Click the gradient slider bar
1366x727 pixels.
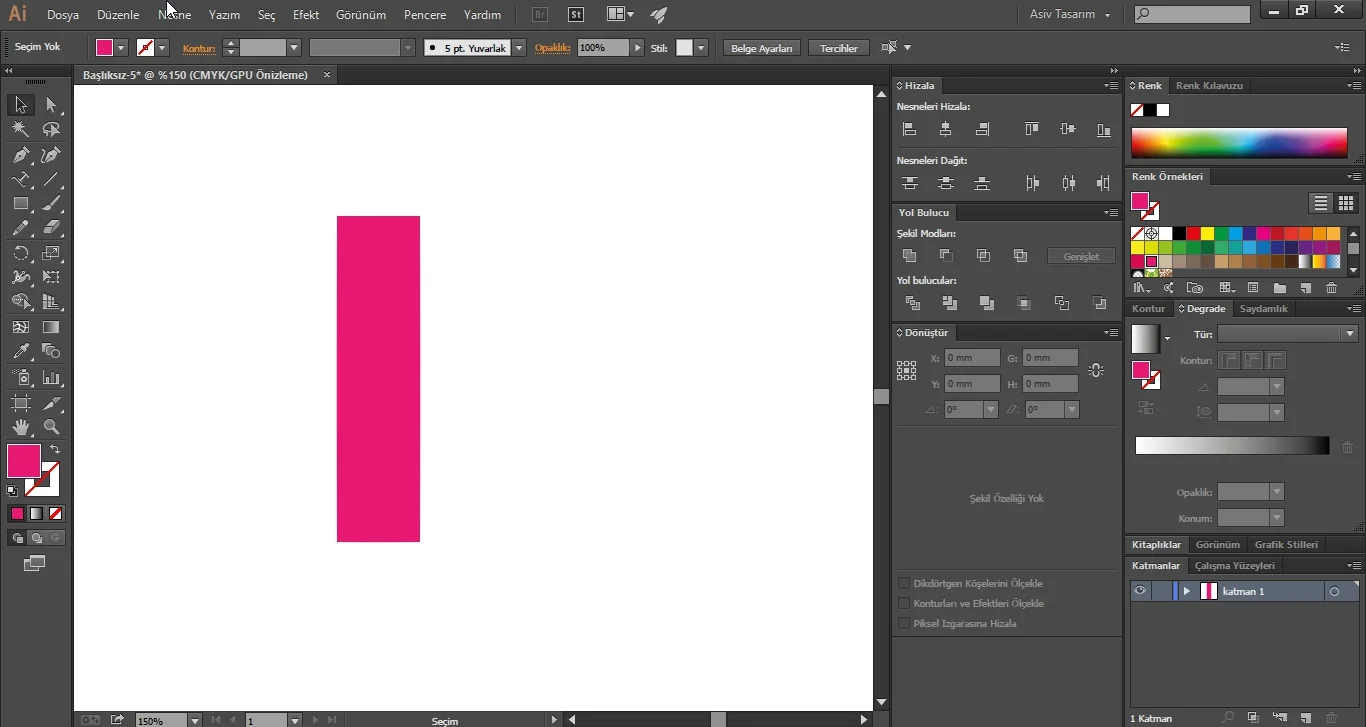[1232, 446]
